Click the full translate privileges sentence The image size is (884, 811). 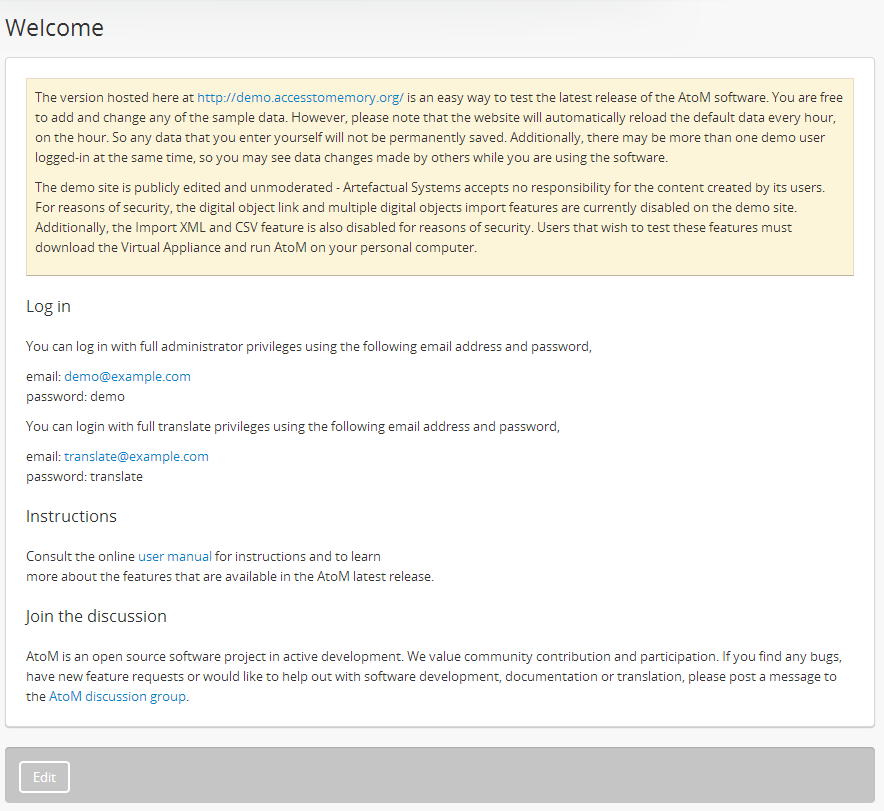(x=292, y=427)
